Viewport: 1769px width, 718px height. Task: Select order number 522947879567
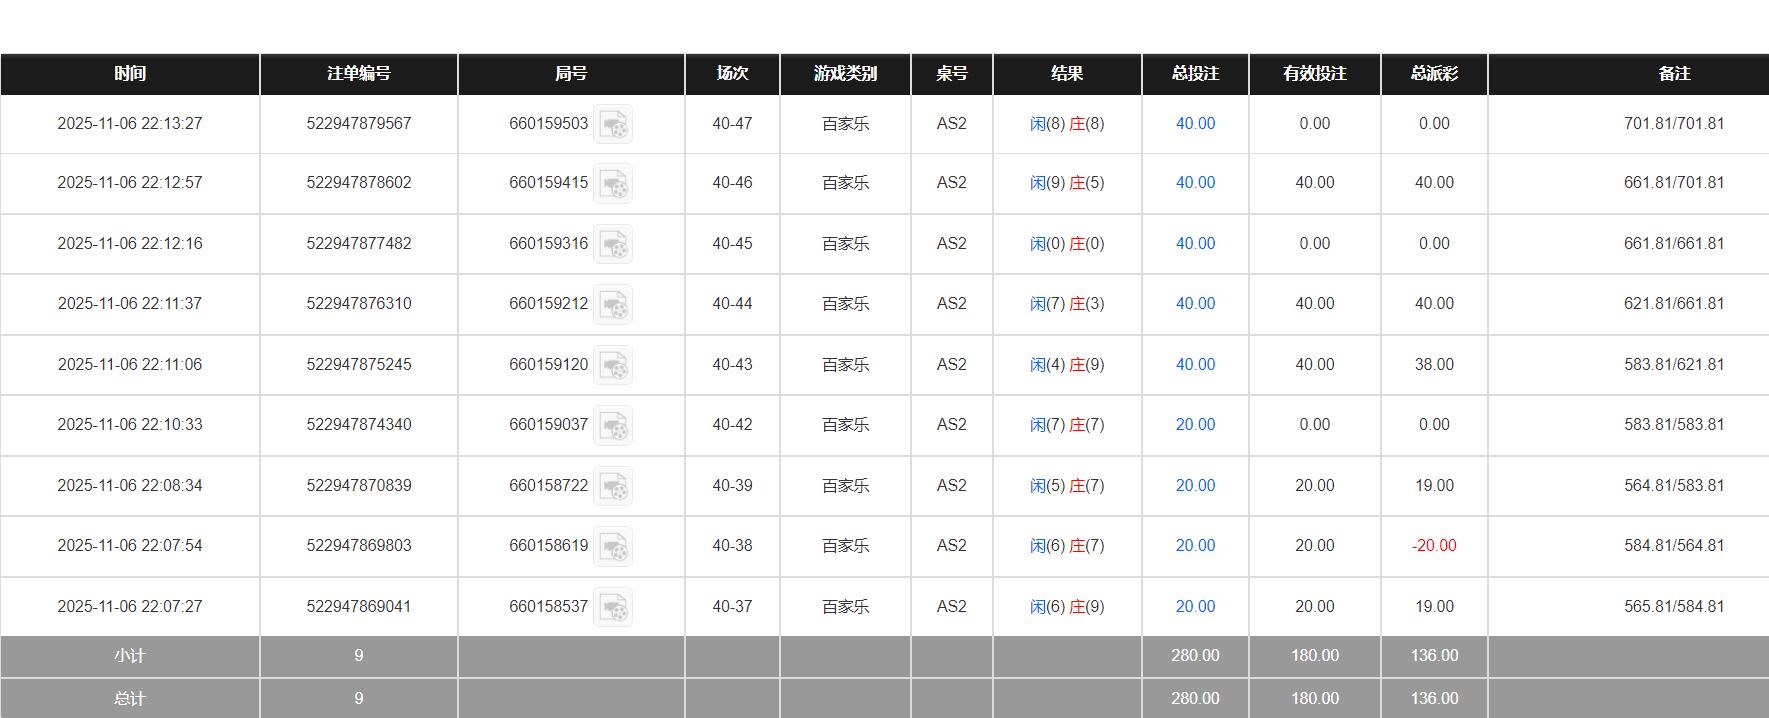click(x=359, y=124)
